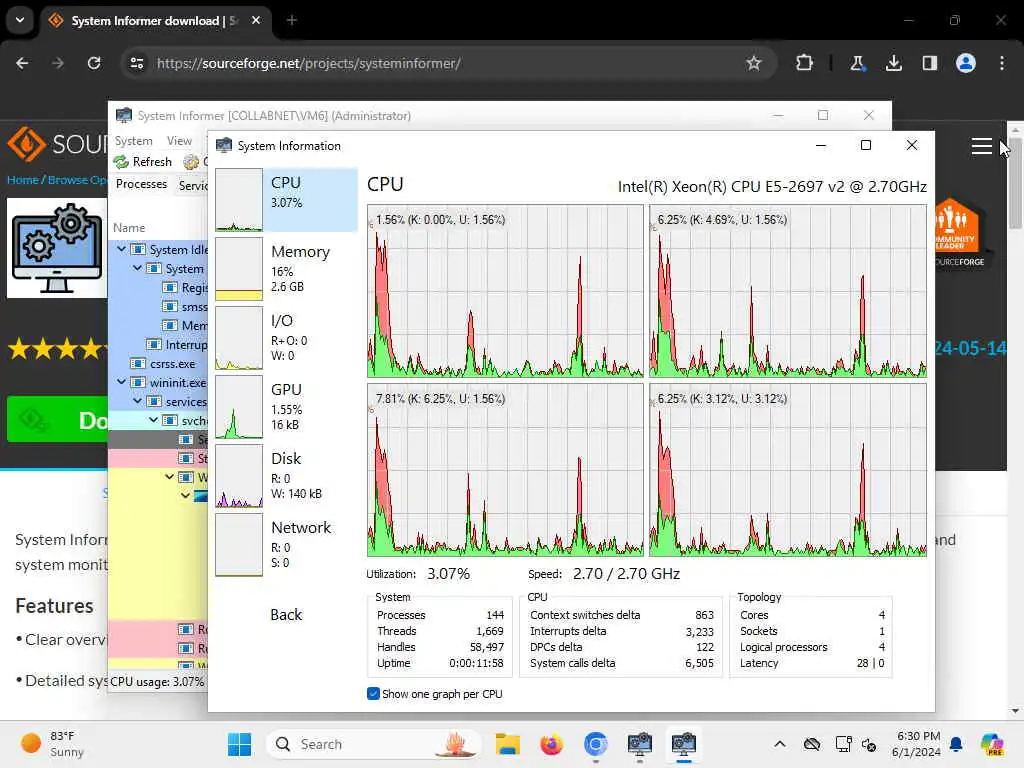Bookmark this page with the star icon
This screenshot has width=1024, height=768.
coord(754,63)
